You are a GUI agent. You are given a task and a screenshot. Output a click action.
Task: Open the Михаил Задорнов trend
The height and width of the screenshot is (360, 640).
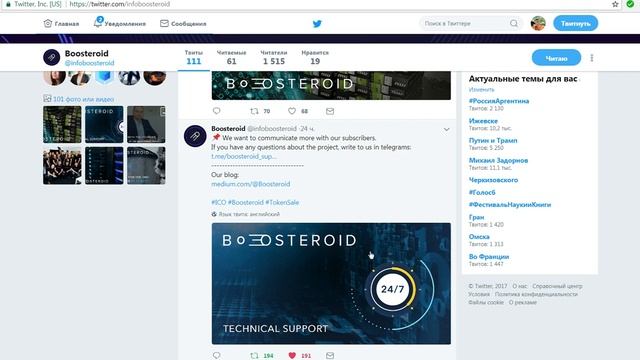pos(498,160)
